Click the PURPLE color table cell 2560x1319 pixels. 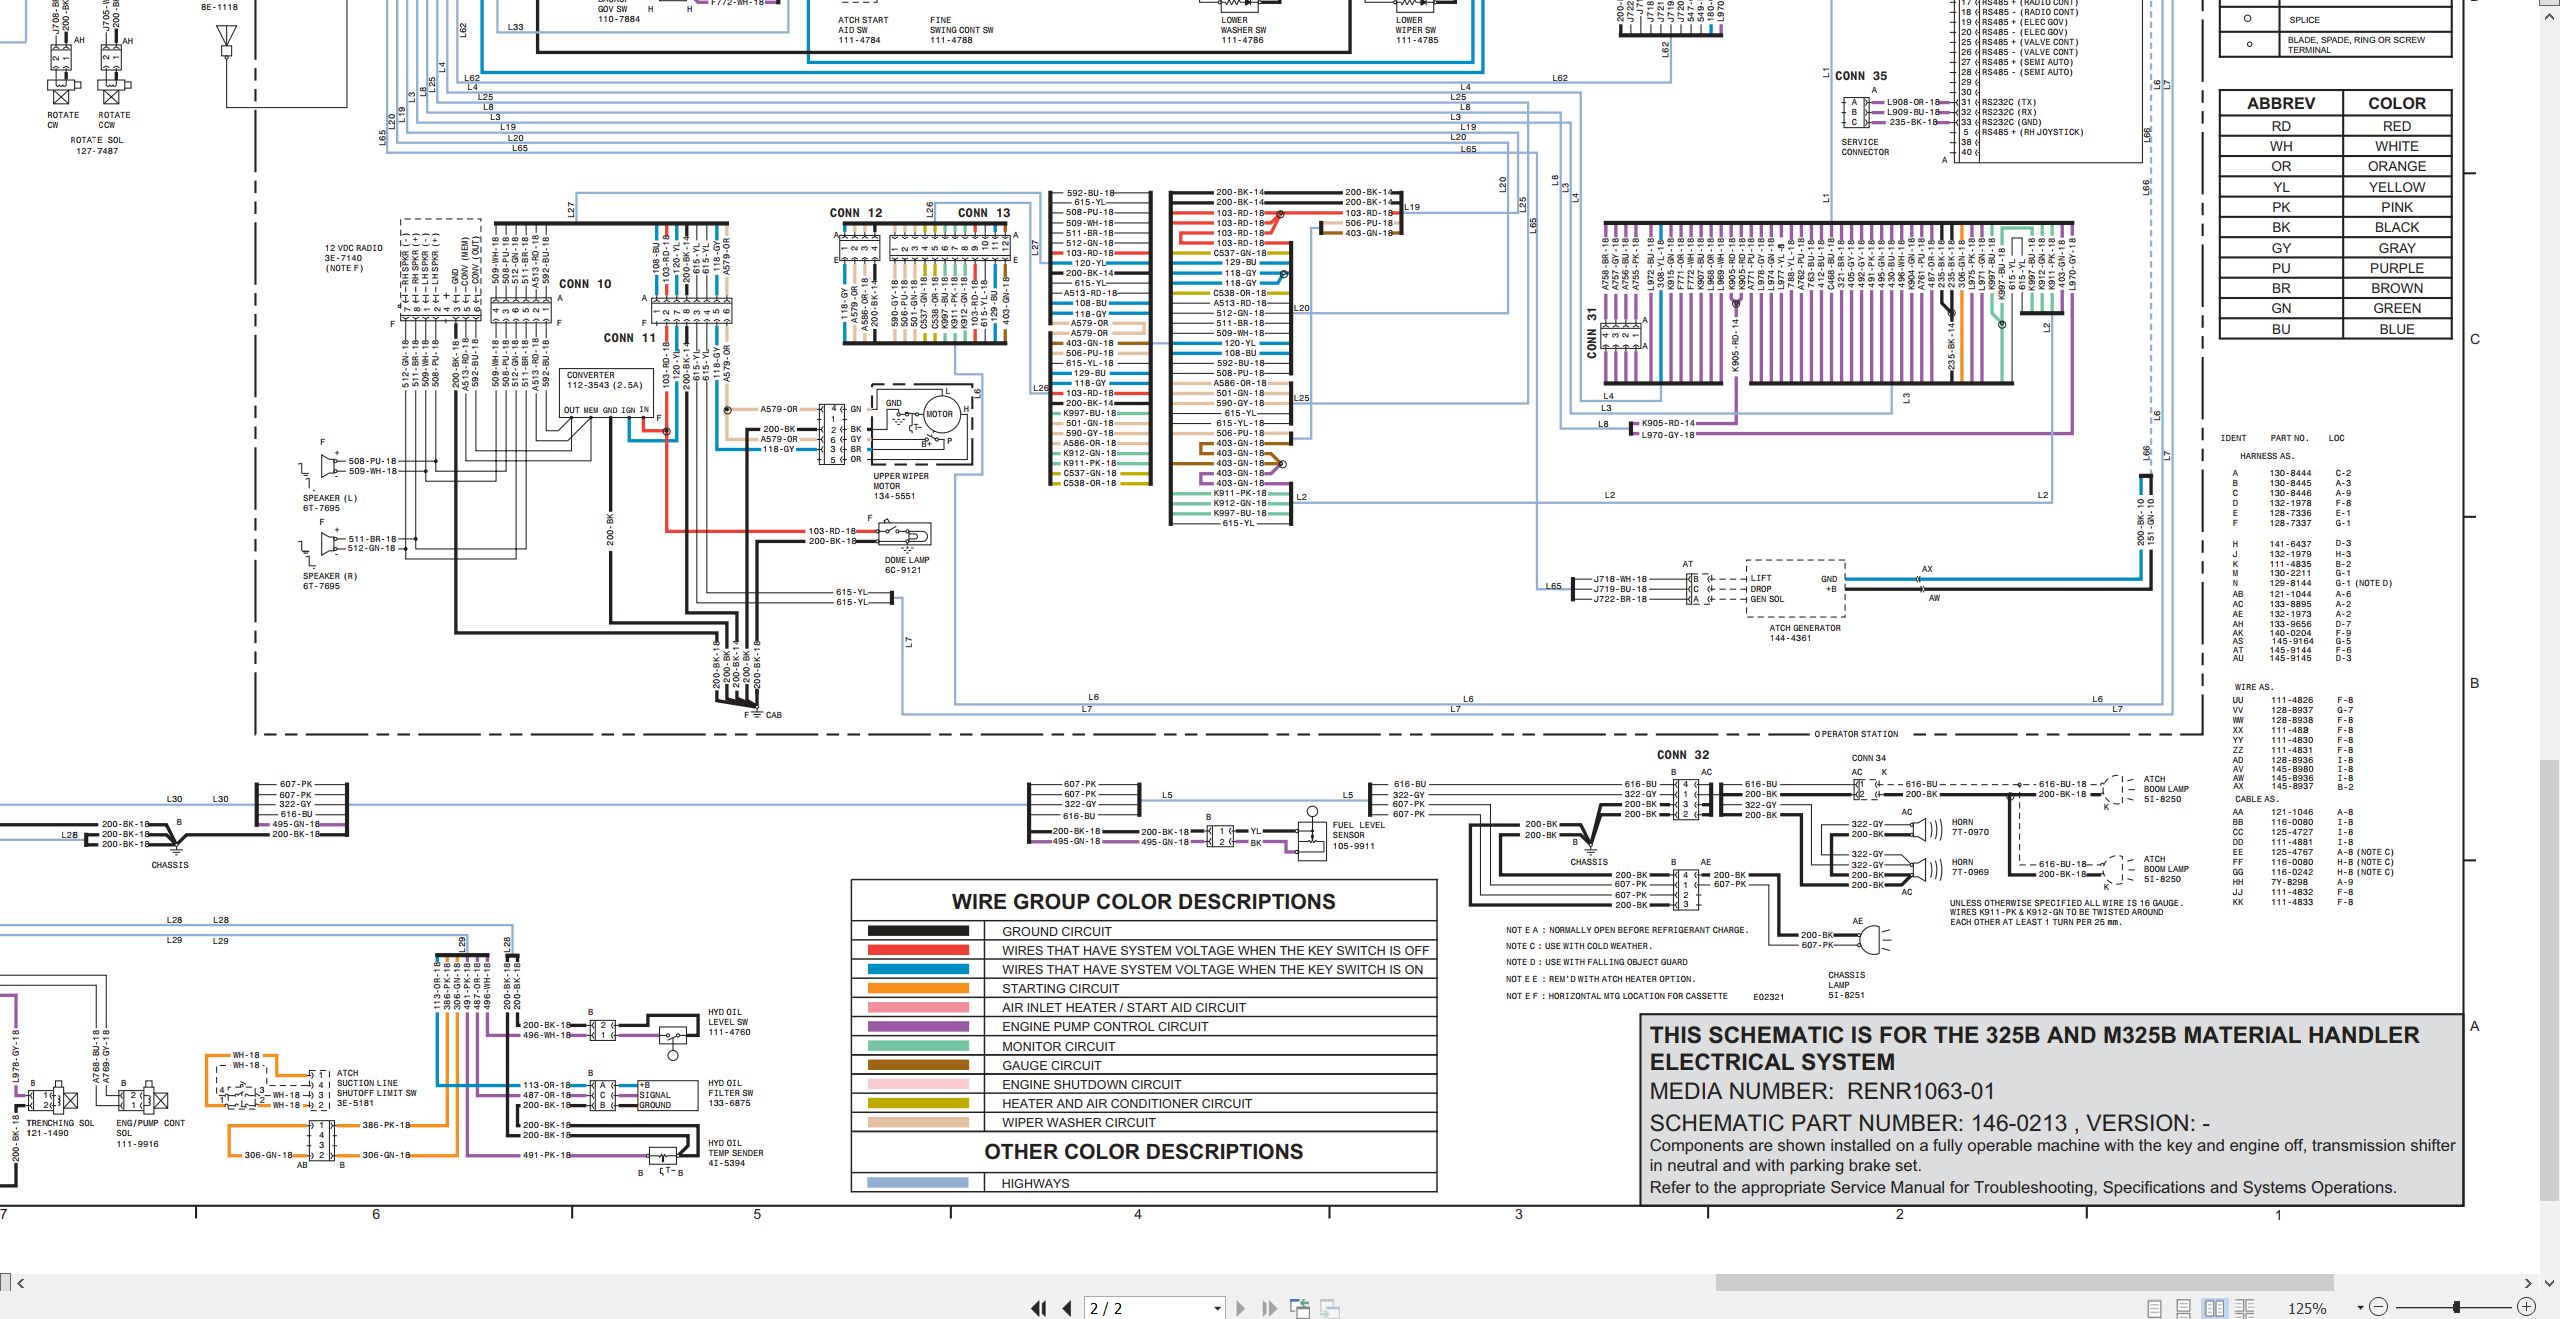click(x=2396, y=268)
